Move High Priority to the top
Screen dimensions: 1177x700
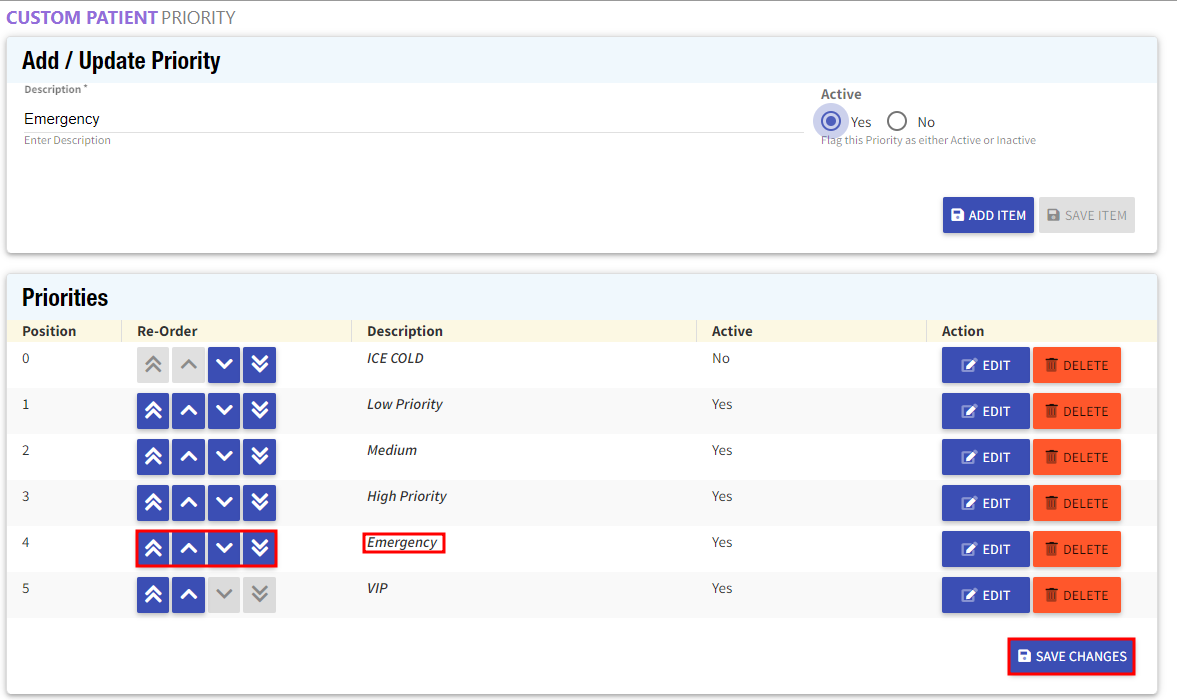[153, 503]
